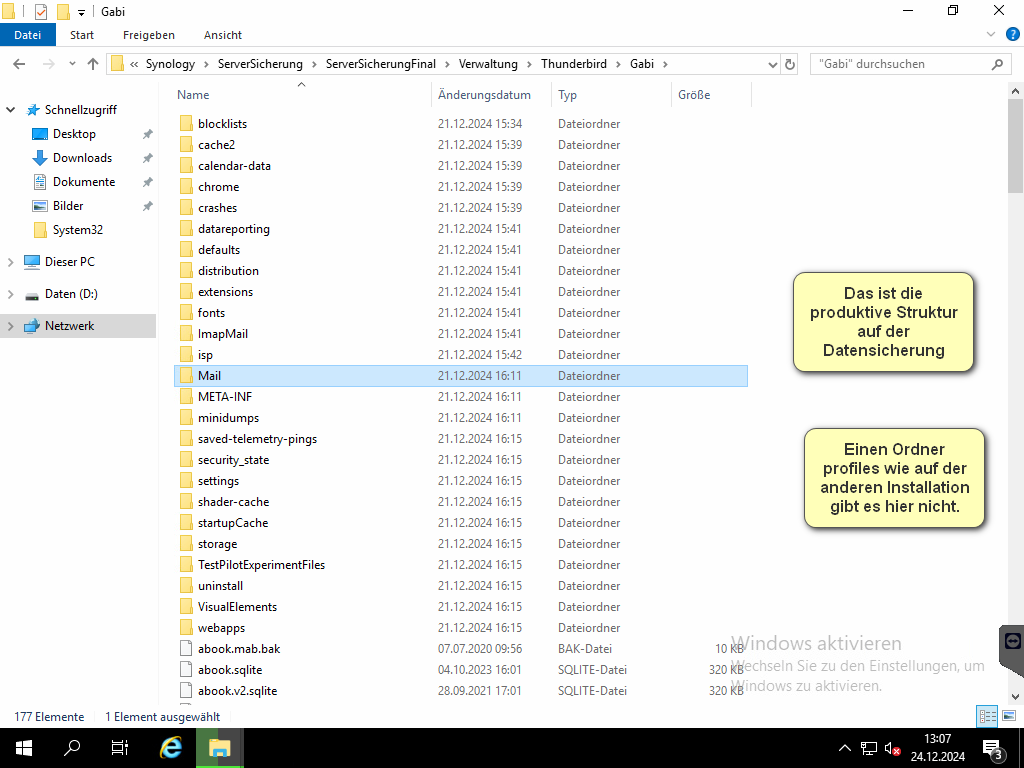Viewport: 1024px width, 768px height.
Task: Open the notification center icon
Action: pos(992,748)
